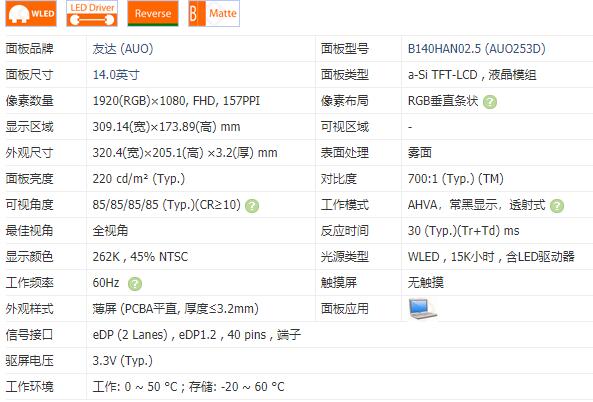Open help icon next to viewing angle 85/85/85/85
The image size is (593, 402).
point(252,206)
